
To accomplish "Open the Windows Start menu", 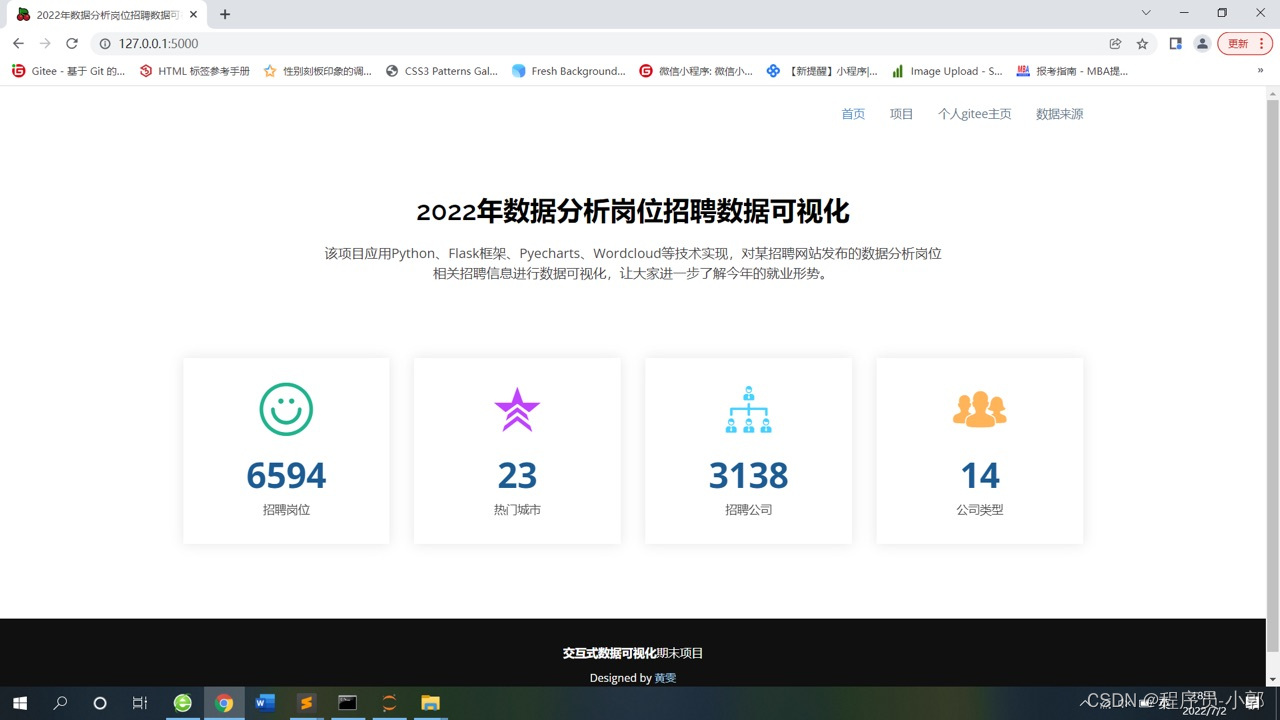I will 20,703.
